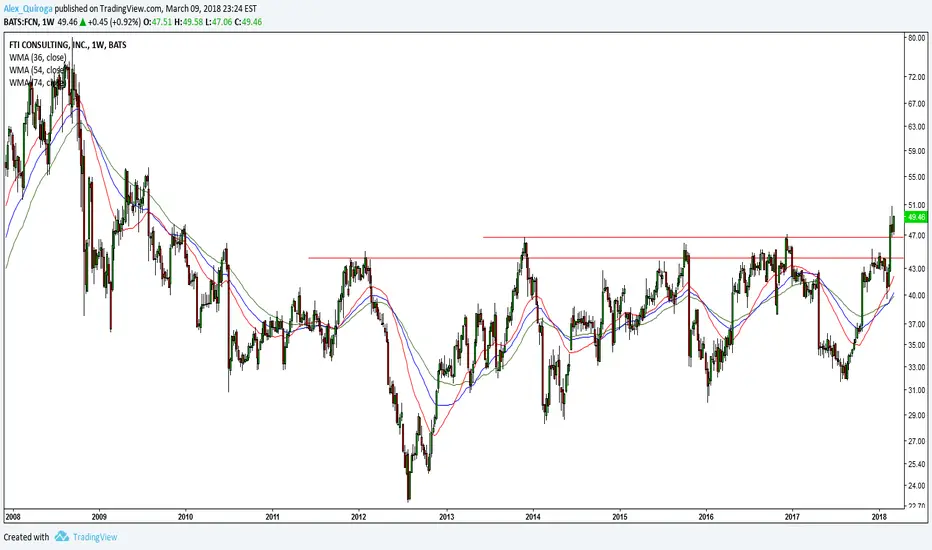The height and width of the screenshot is (550, 932).
Task: Open the TradingView link in footer
Action: pyautogui.click(x=95, y=537)
